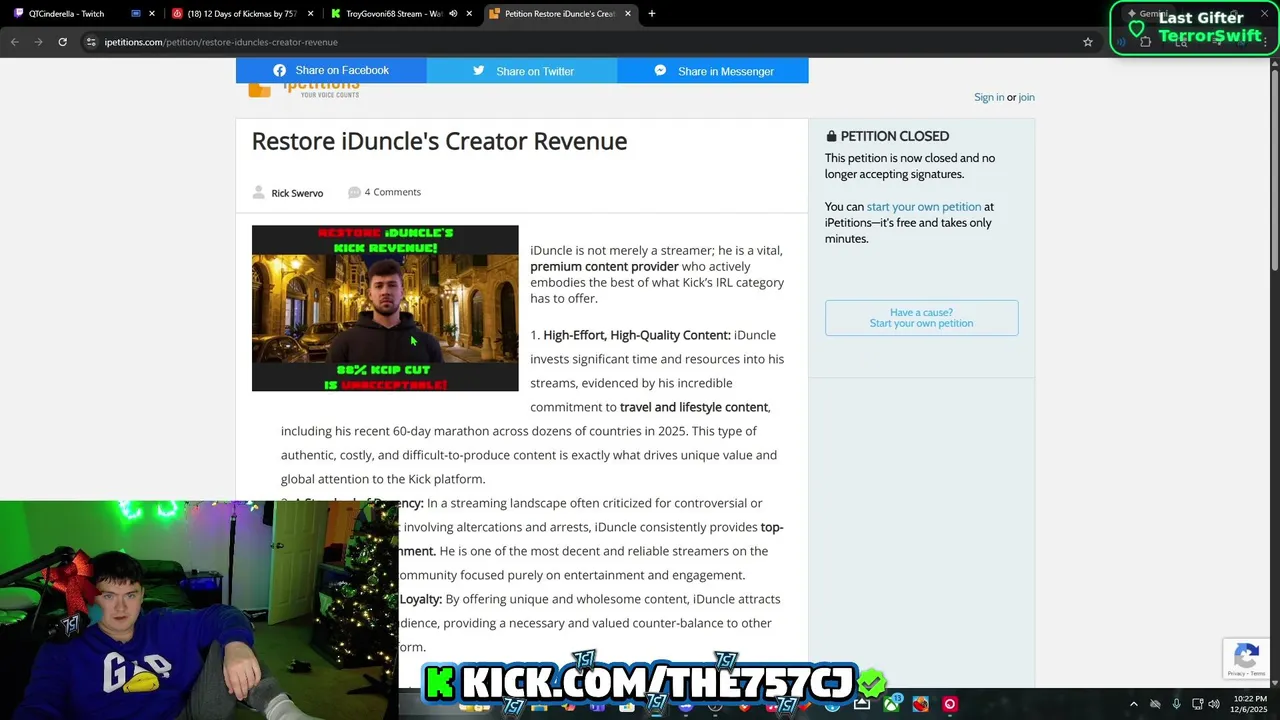Reload the ipetitions page
This screenshot has height=720, width=1280.
coord(62,42)
